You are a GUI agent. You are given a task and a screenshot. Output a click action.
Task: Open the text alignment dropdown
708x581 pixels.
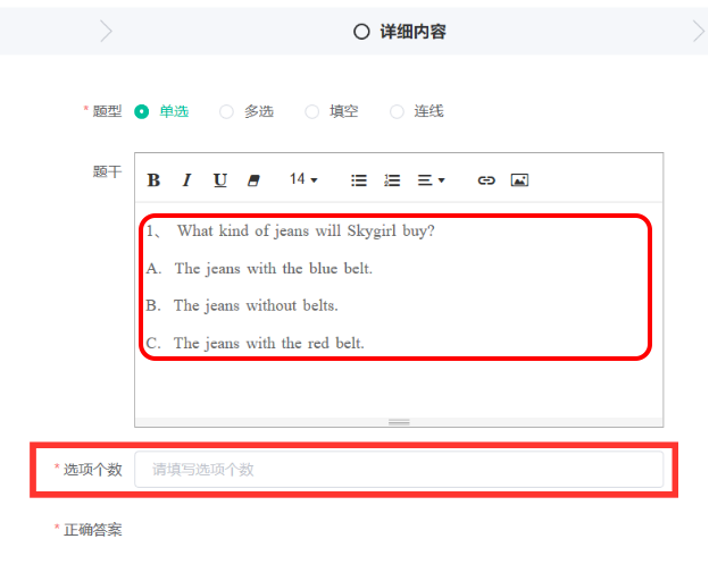click(x=431, y=181)
